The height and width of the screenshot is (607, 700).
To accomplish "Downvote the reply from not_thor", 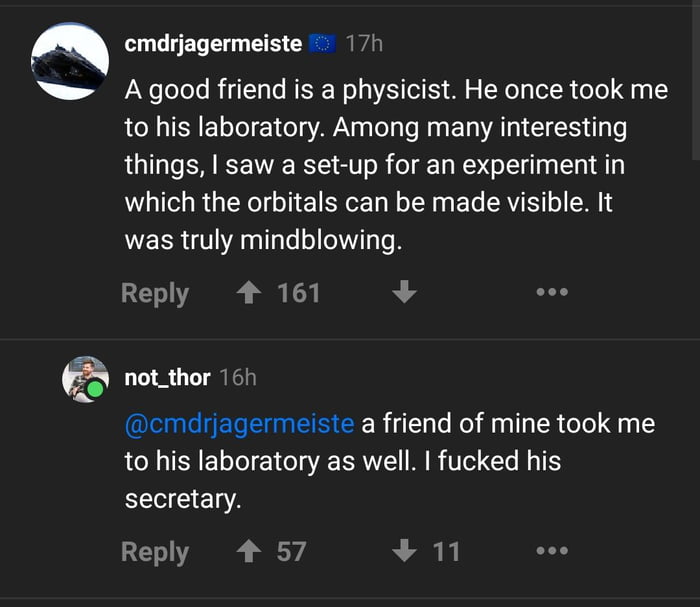I will point(402,551).
